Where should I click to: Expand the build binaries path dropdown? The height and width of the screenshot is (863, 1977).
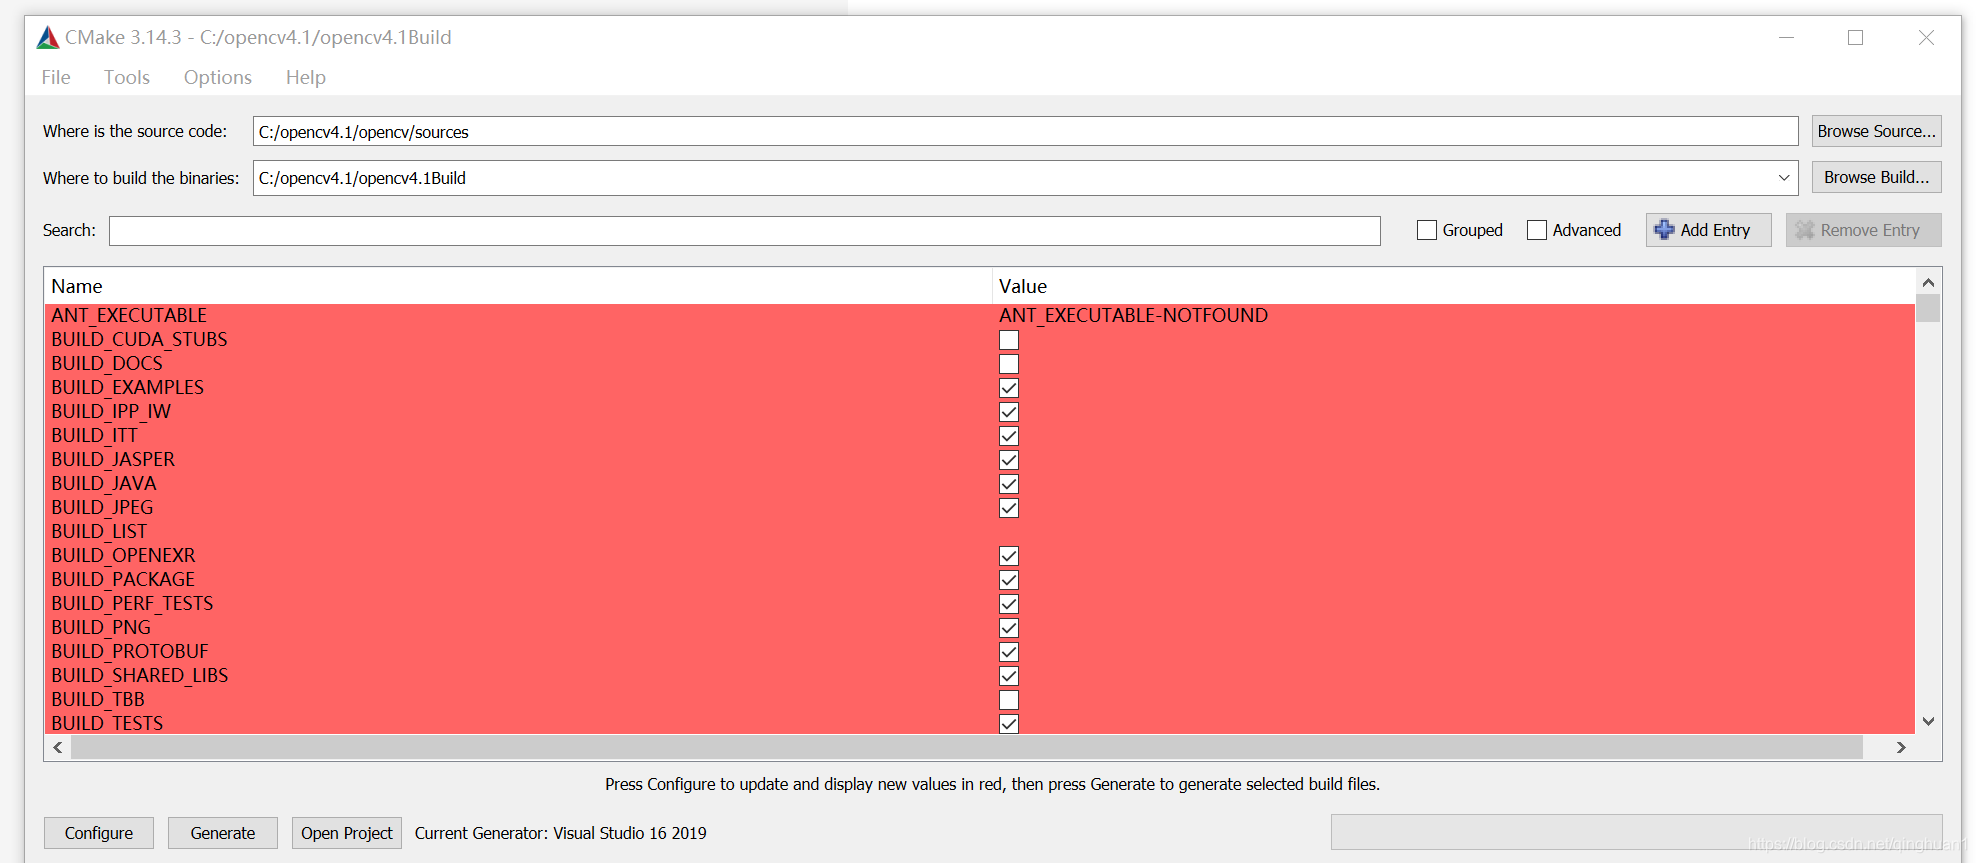[1784, 178]
